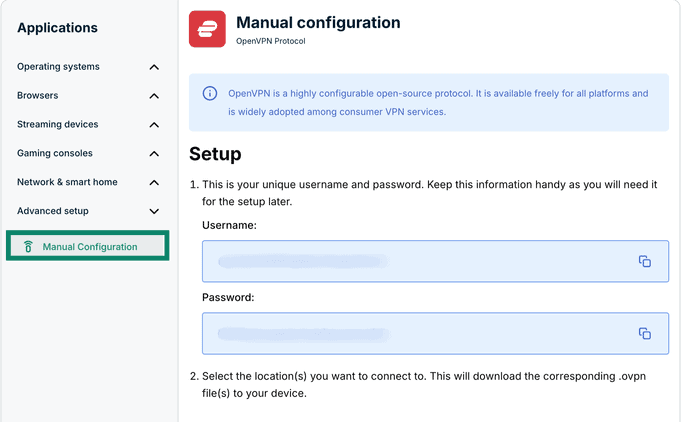Click the OpenVPN highly configurable notice text

[x=438, y=103]
